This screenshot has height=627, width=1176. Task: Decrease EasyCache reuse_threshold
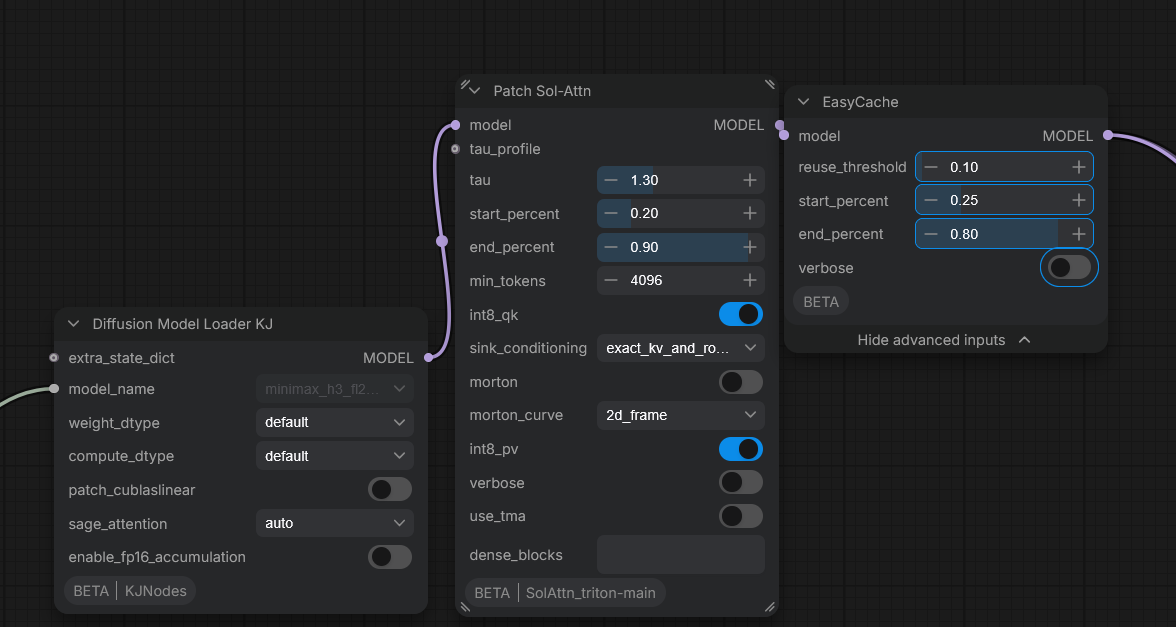931,167
